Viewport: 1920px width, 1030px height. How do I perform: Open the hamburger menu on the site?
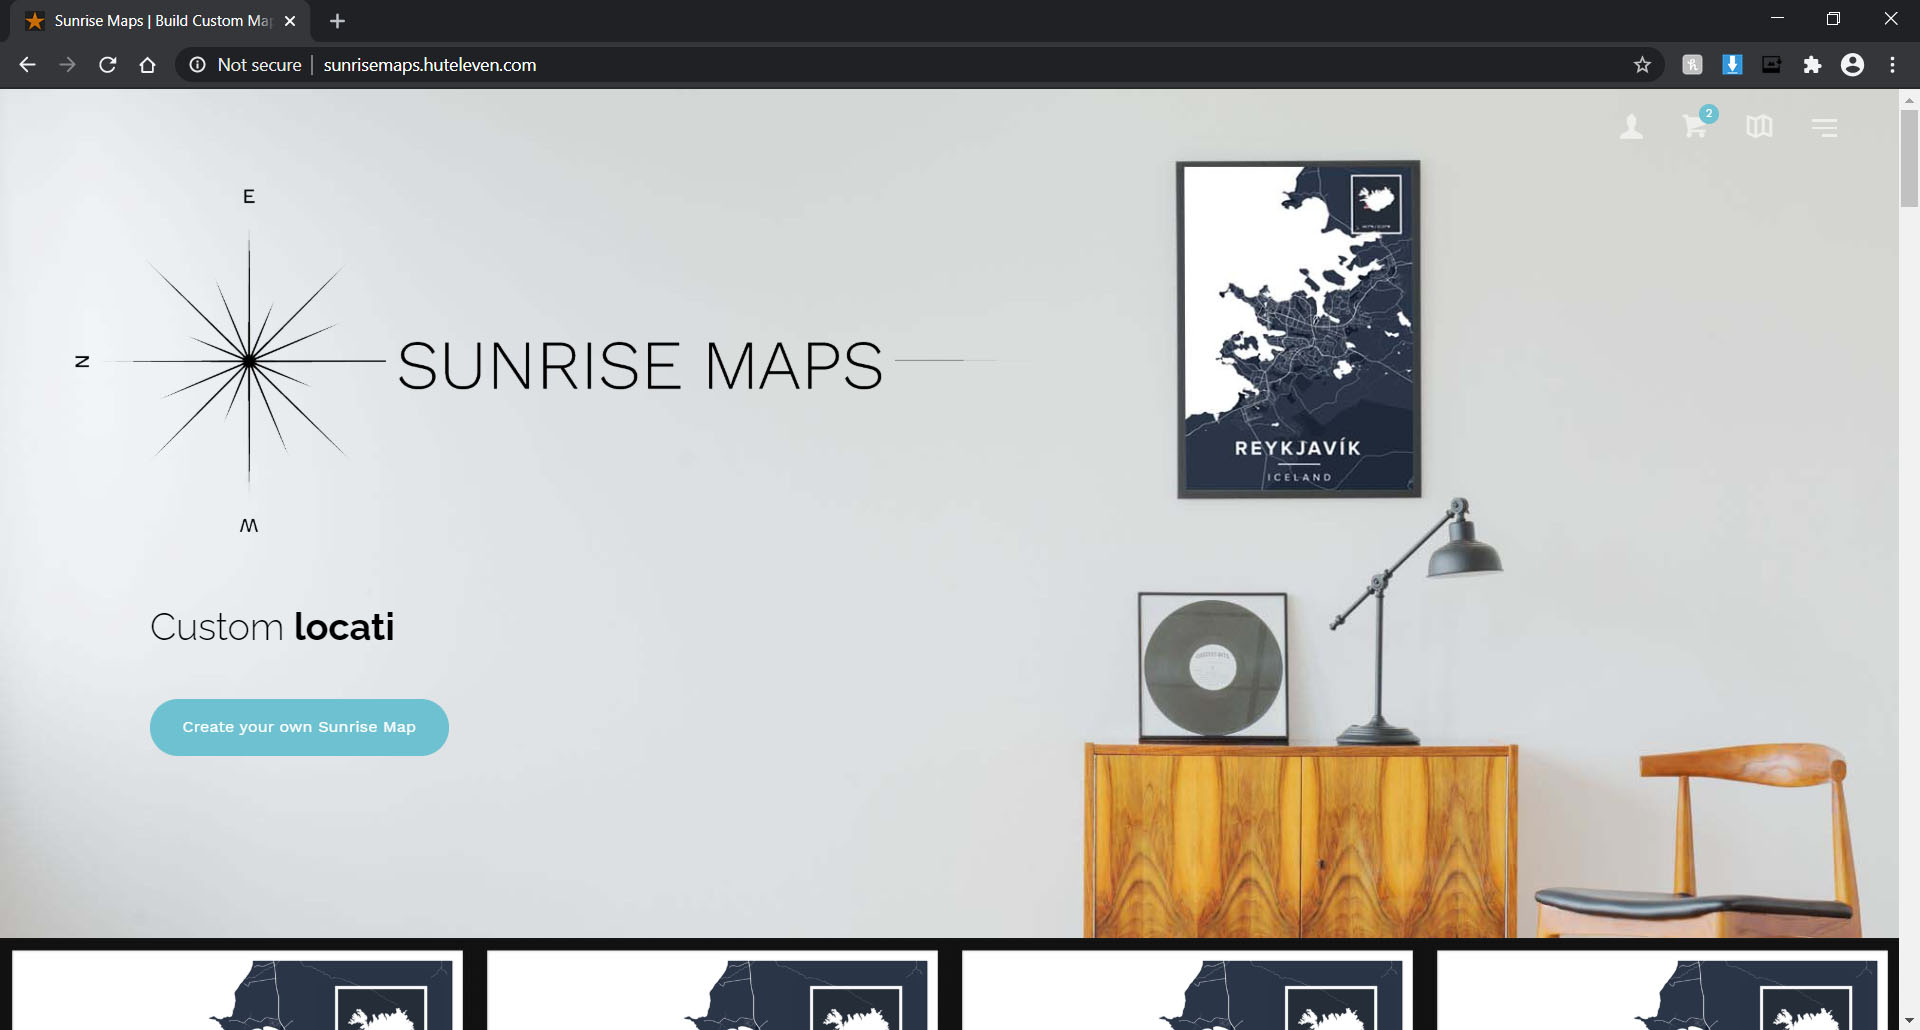[x=1824, y=127]
